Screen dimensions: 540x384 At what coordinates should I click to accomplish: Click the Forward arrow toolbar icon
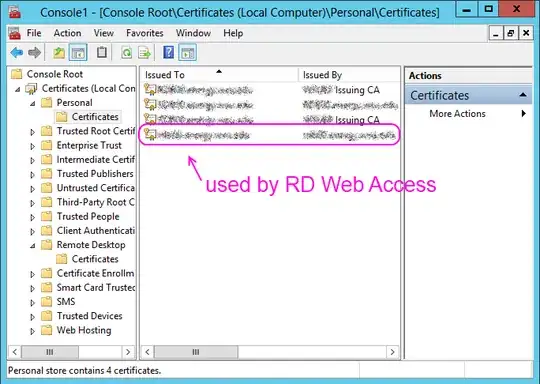coord(34,53)
